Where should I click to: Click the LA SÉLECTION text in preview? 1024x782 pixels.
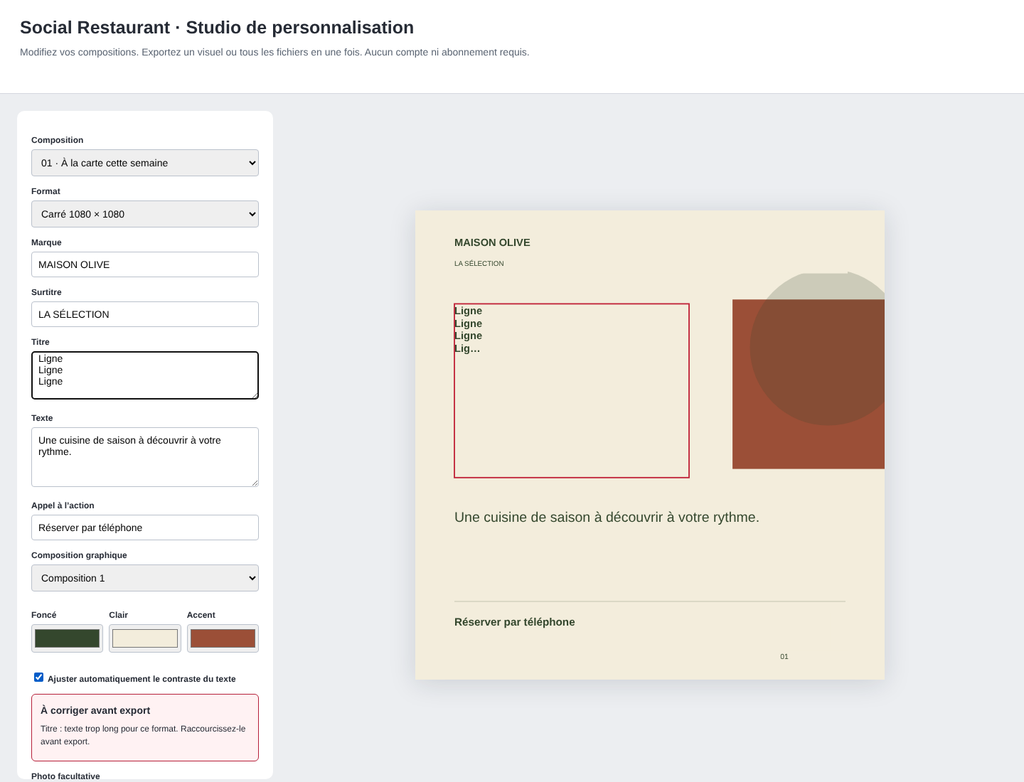click(479, 263)
